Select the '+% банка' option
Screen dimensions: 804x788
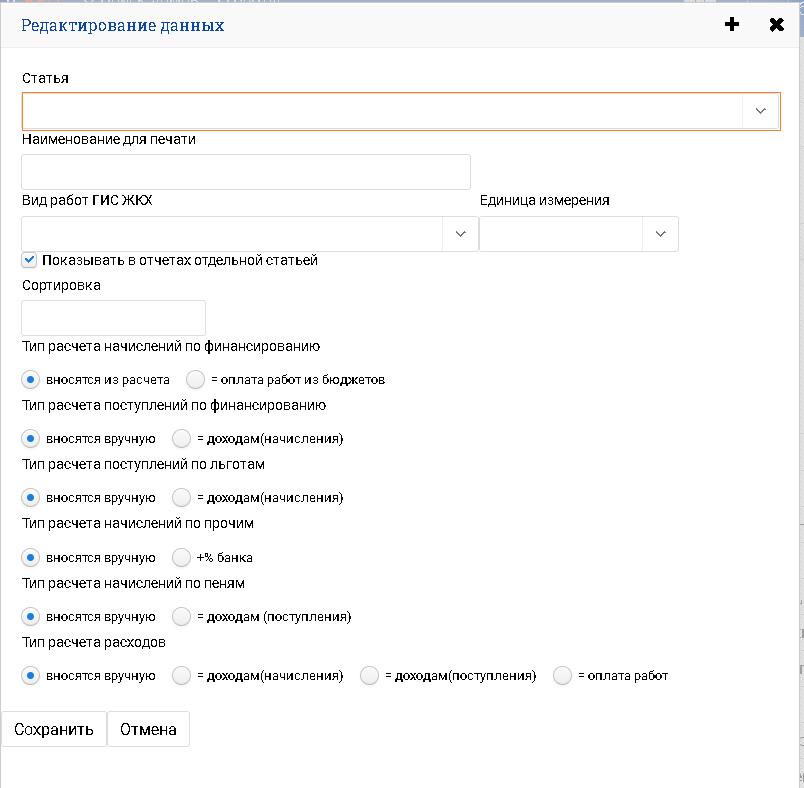181,557
